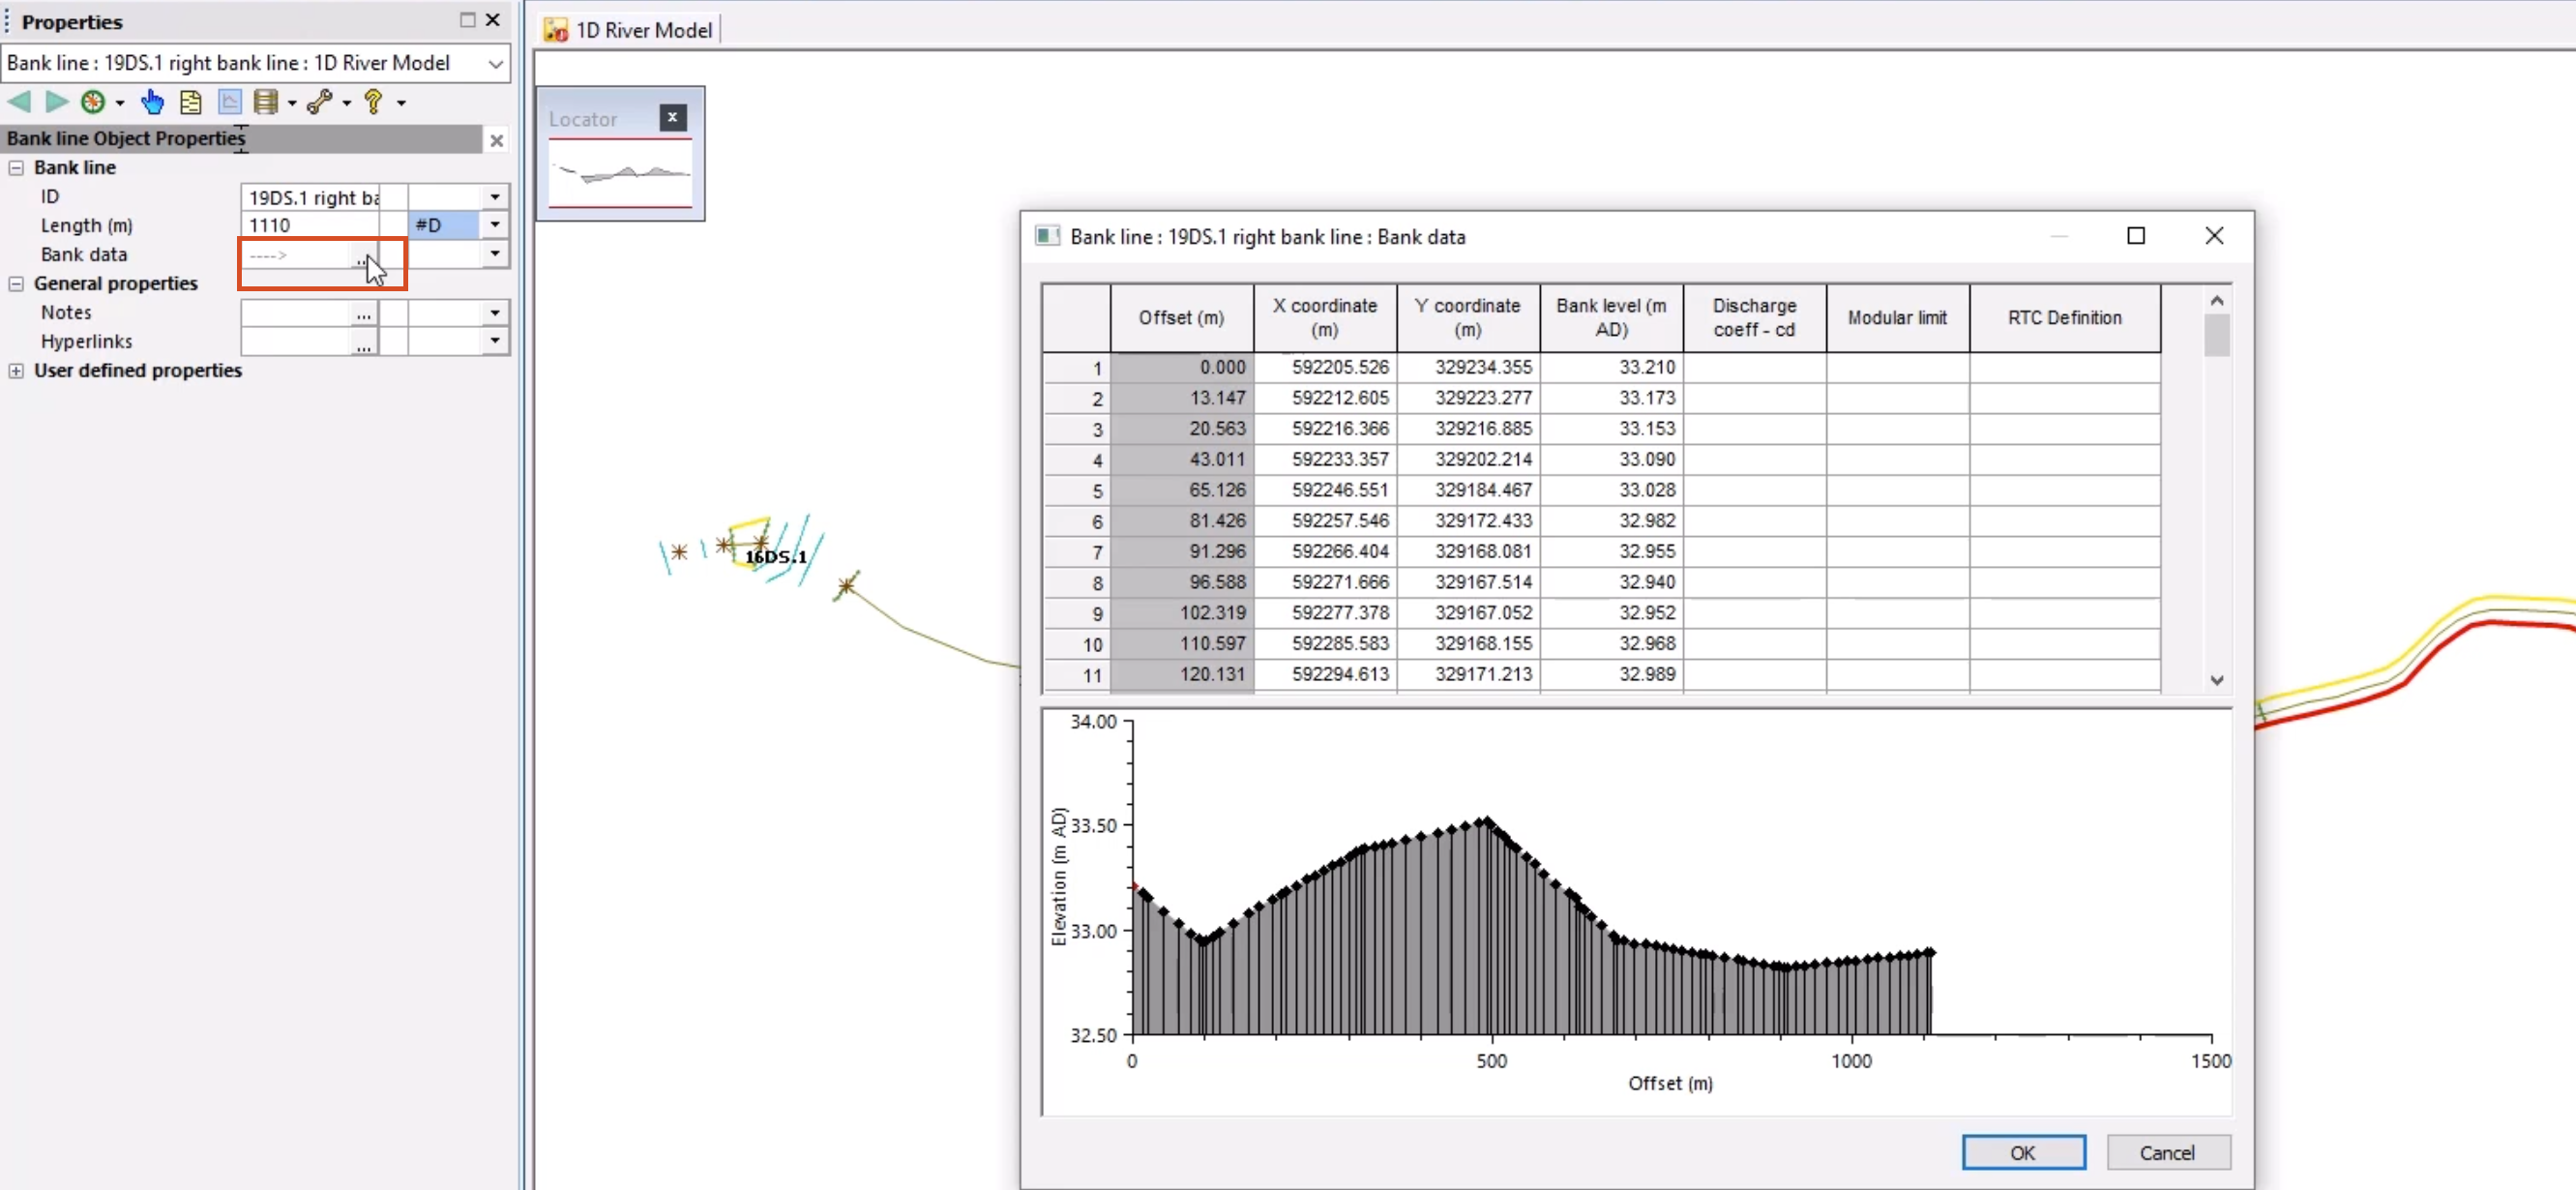Open dropdown arrow beside green target icon
The height and width of the screenshot is (1190, 2576).
click(x=120, y=103)
